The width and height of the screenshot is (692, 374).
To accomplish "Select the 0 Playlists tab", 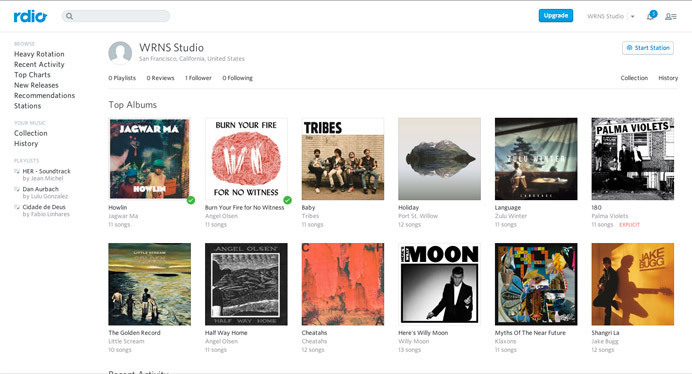I will pos(122,78).
